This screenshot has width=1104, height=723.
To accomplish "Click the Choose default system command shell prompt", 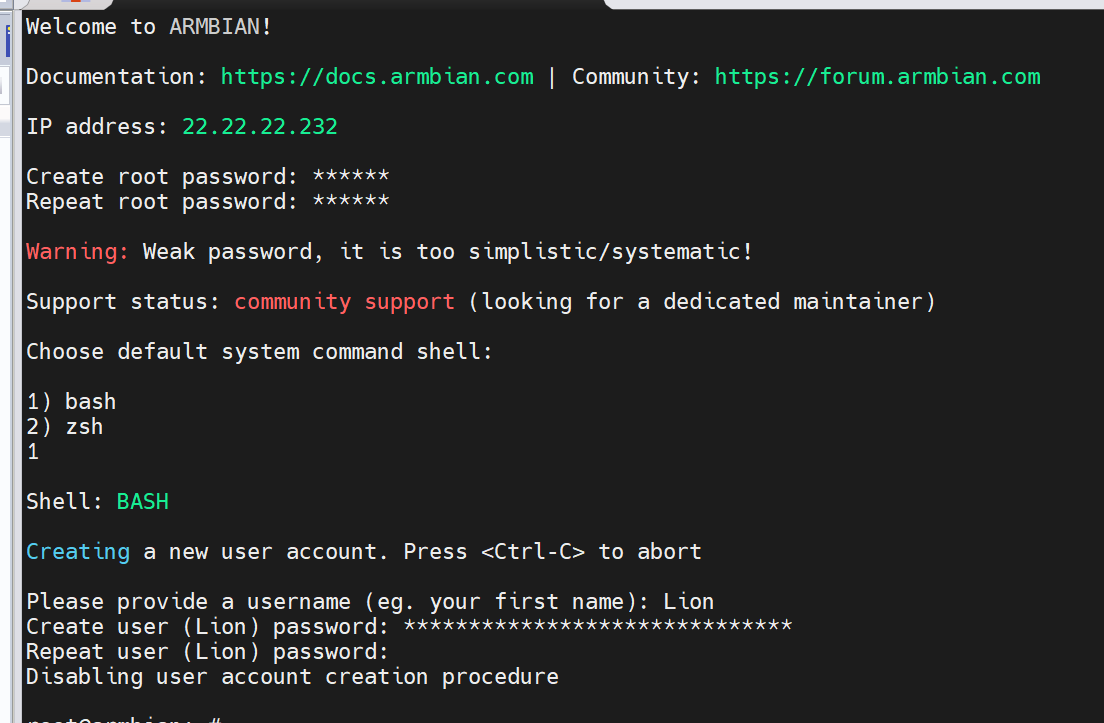I will tap(259, 351).
